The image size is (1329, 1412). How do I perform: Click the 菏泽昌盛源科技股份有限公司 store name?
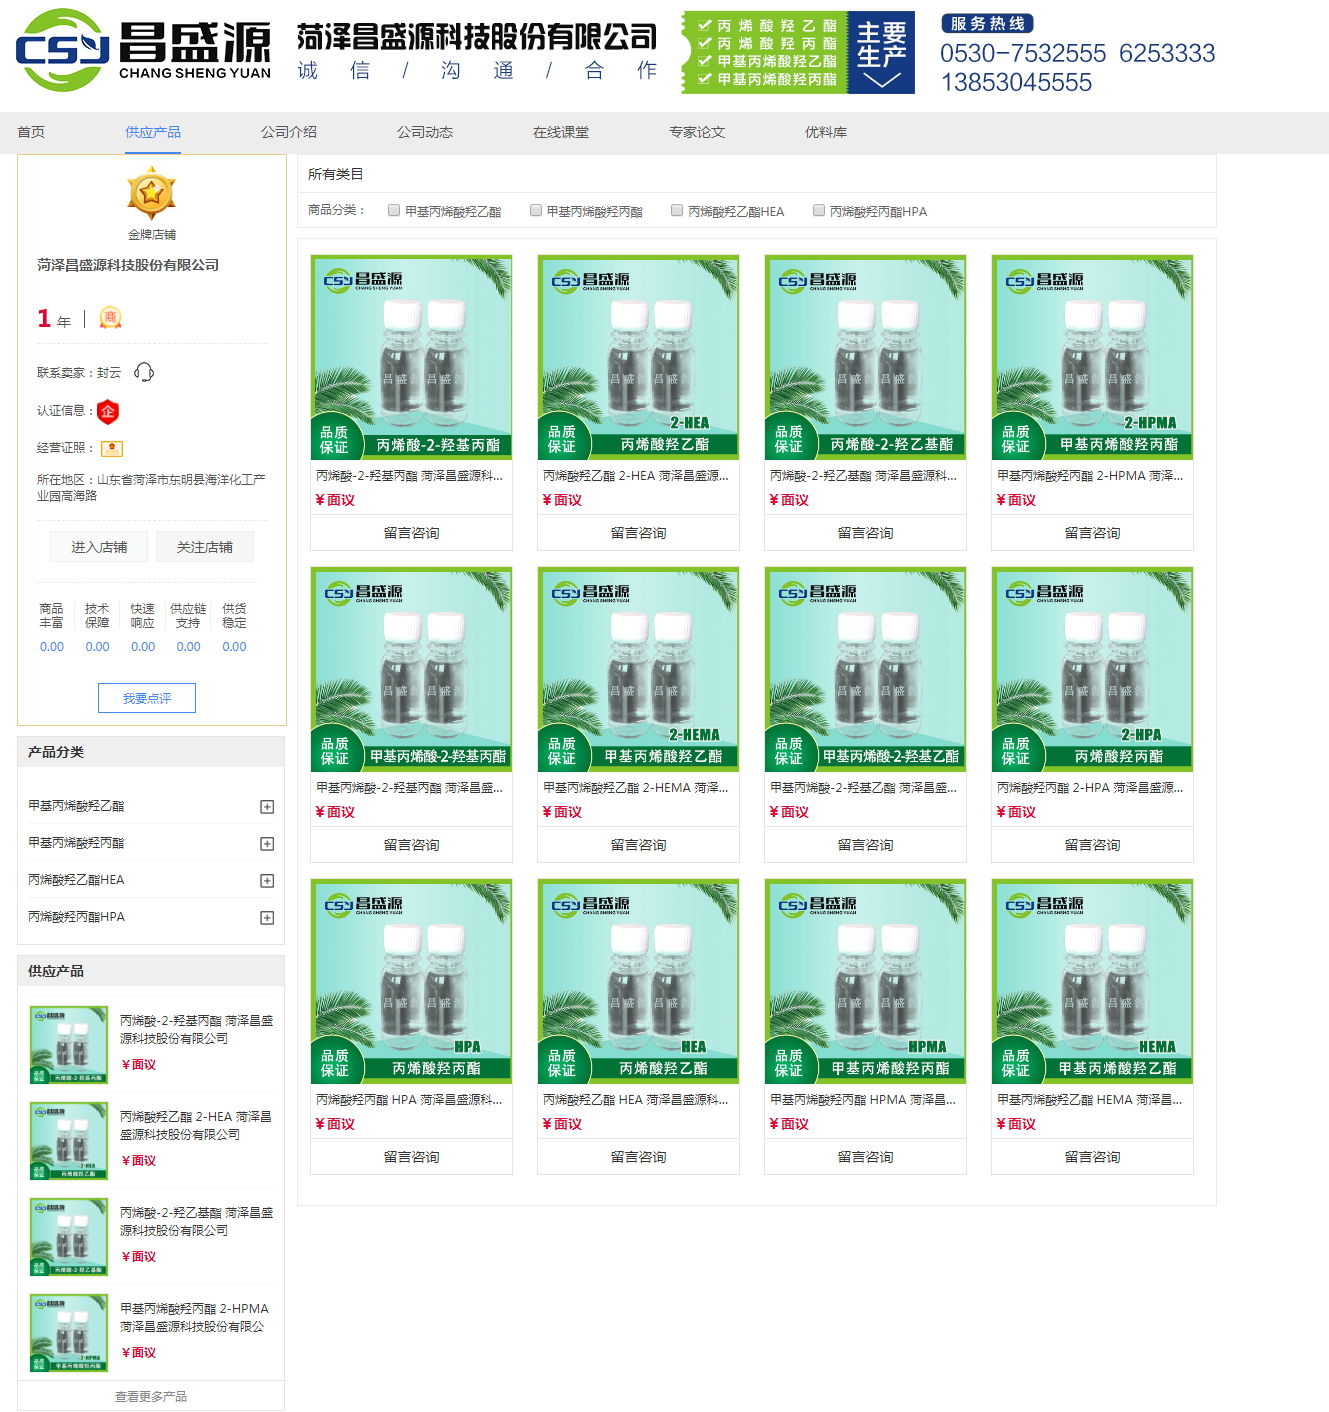pyautogui.click(x=128, y=265)
